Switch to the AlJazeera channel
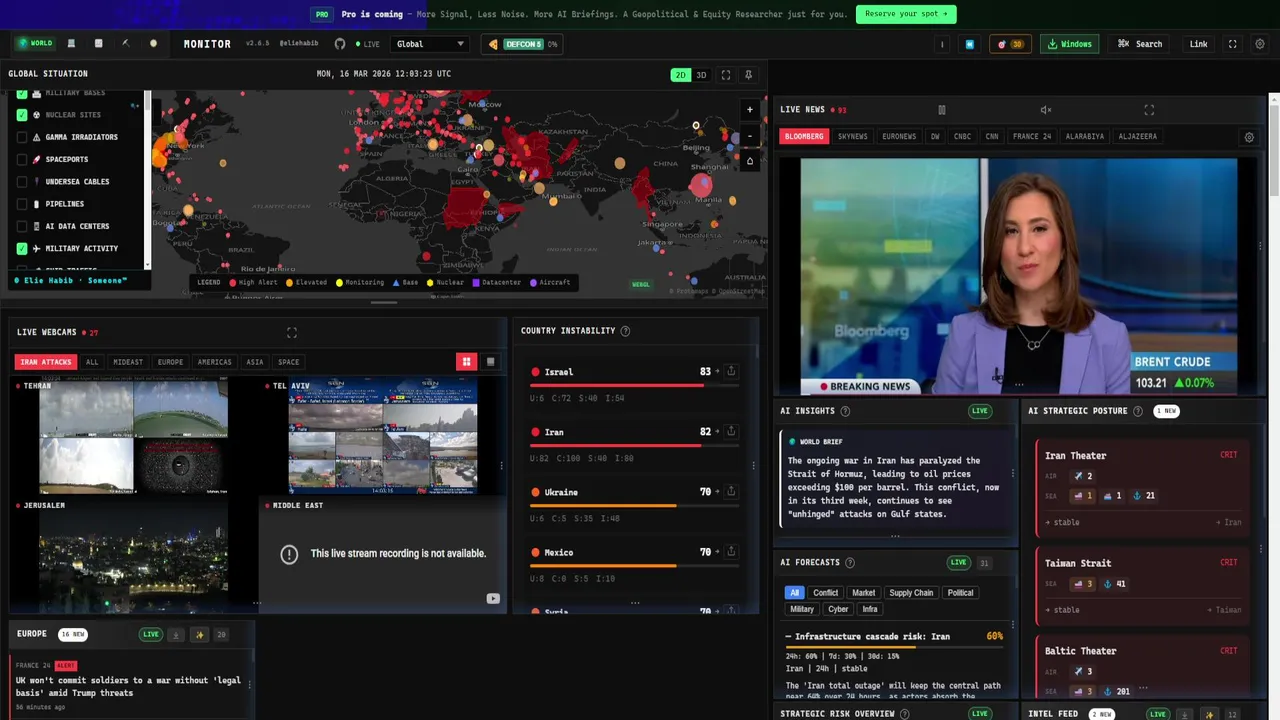Image resolution: width=1280 pixels, height=720 pixels. (1137, 136)
